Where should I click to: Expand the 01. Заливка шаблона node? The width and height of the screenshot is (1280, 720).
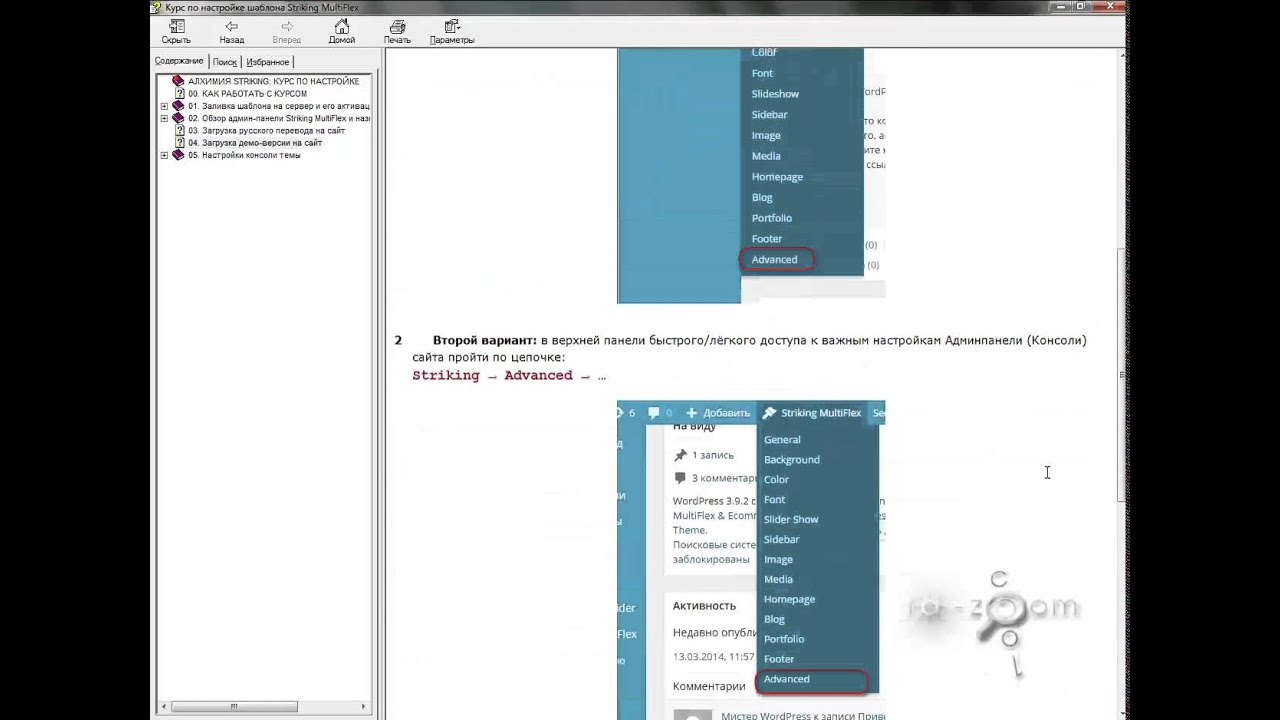164,106
